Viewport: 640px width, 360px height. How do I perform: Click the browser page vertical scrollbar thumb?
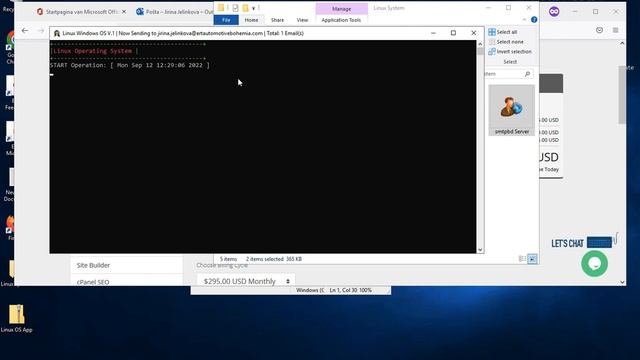(x=622, y=94)
